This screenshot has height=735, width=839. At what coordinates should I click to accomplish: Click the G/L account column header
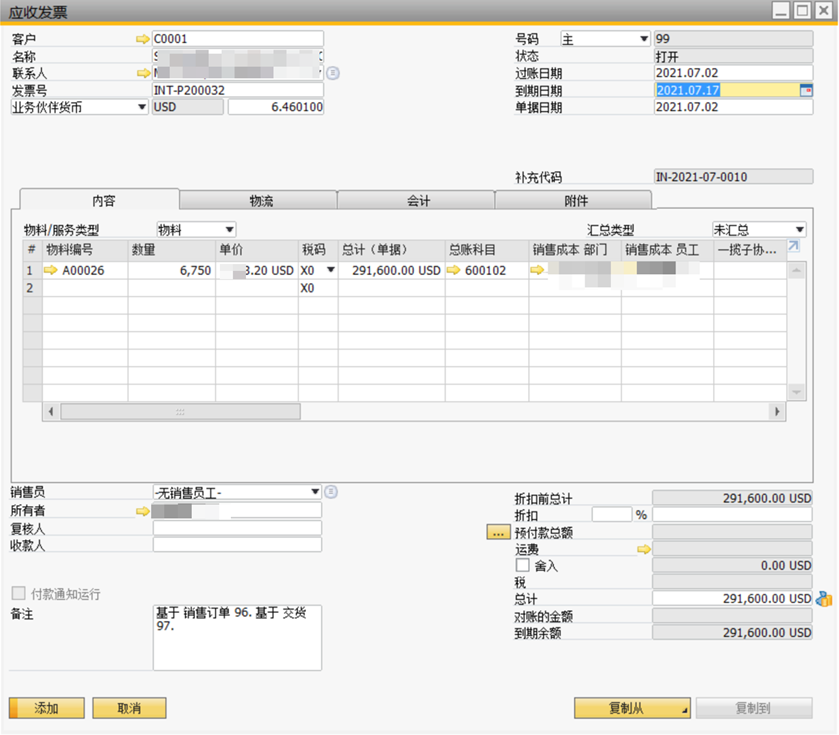(487, 250)
